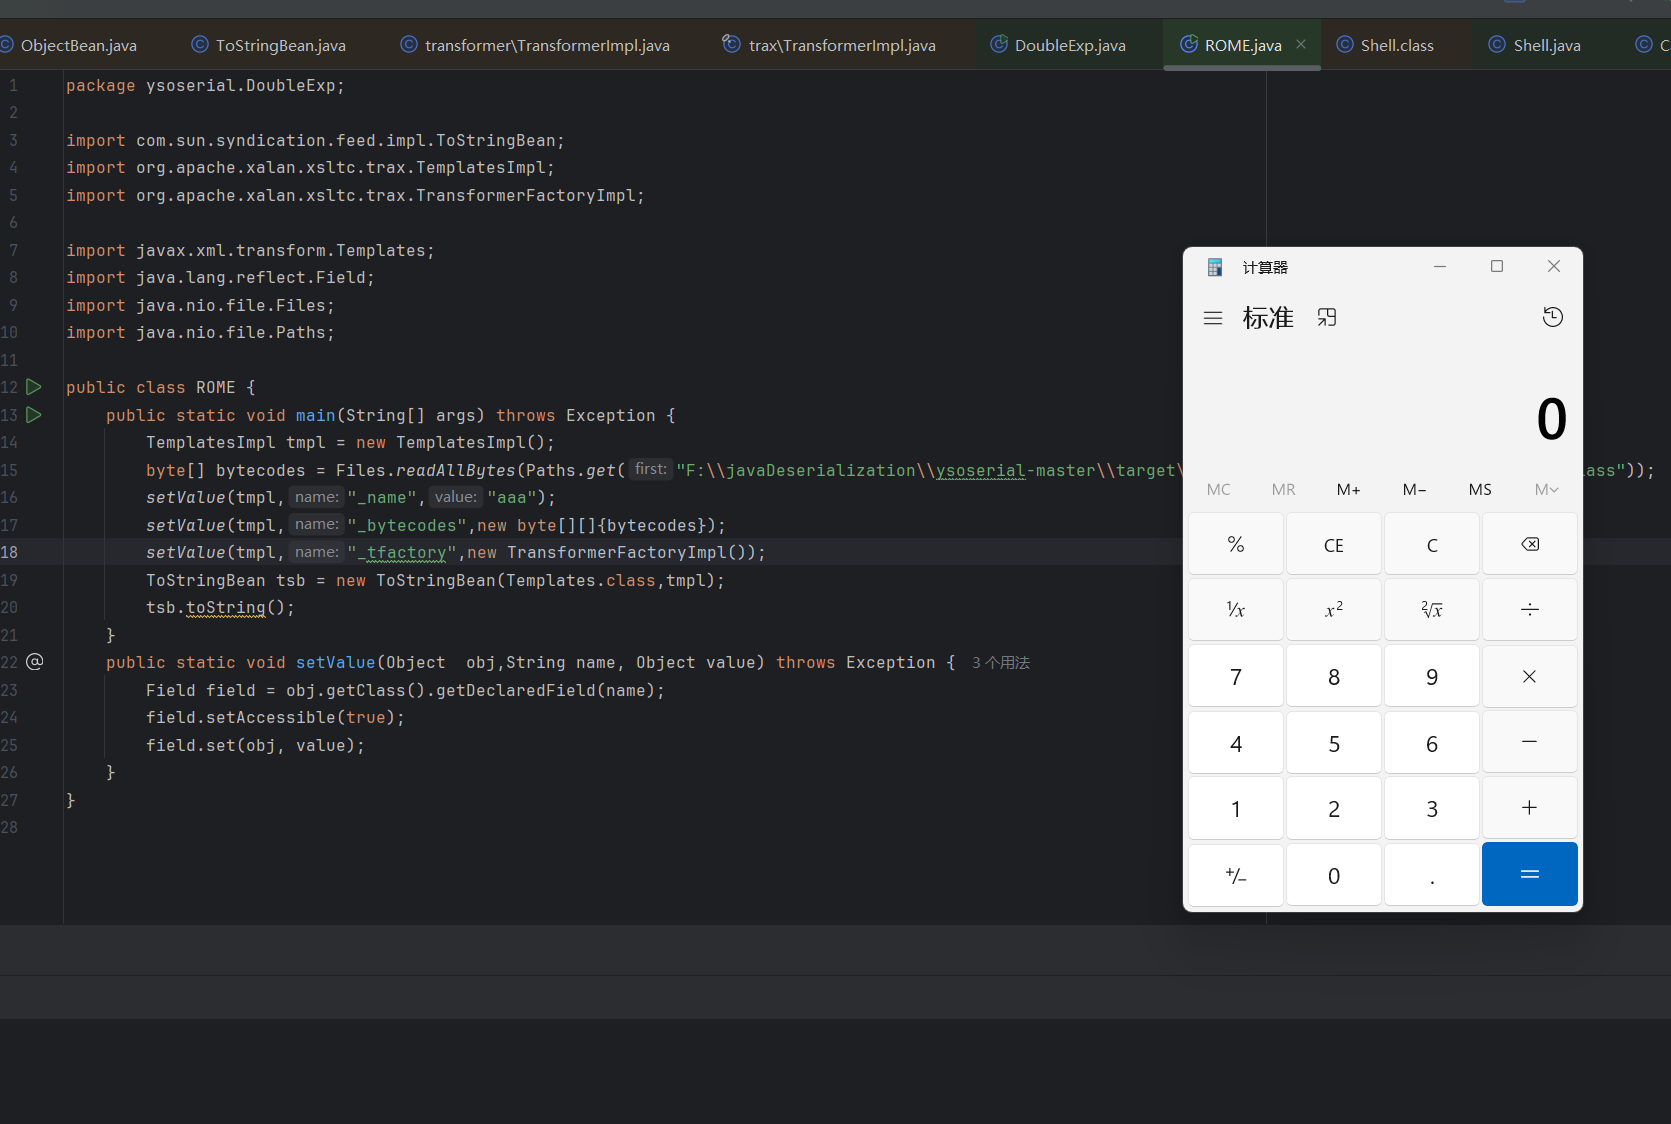The height and width of the screenshot is (1124, 1671).
Task: Click the plus key
Action: 1530,808
